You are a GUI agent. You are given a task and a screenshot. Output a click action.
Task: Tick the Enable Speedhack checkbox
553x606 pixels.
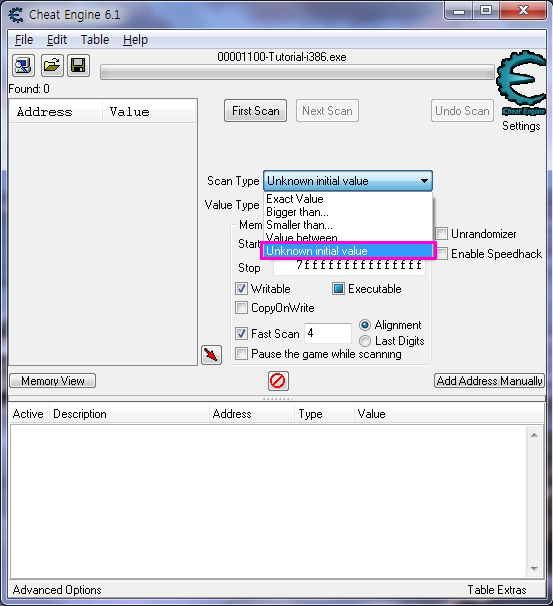[x=442, y=254]
